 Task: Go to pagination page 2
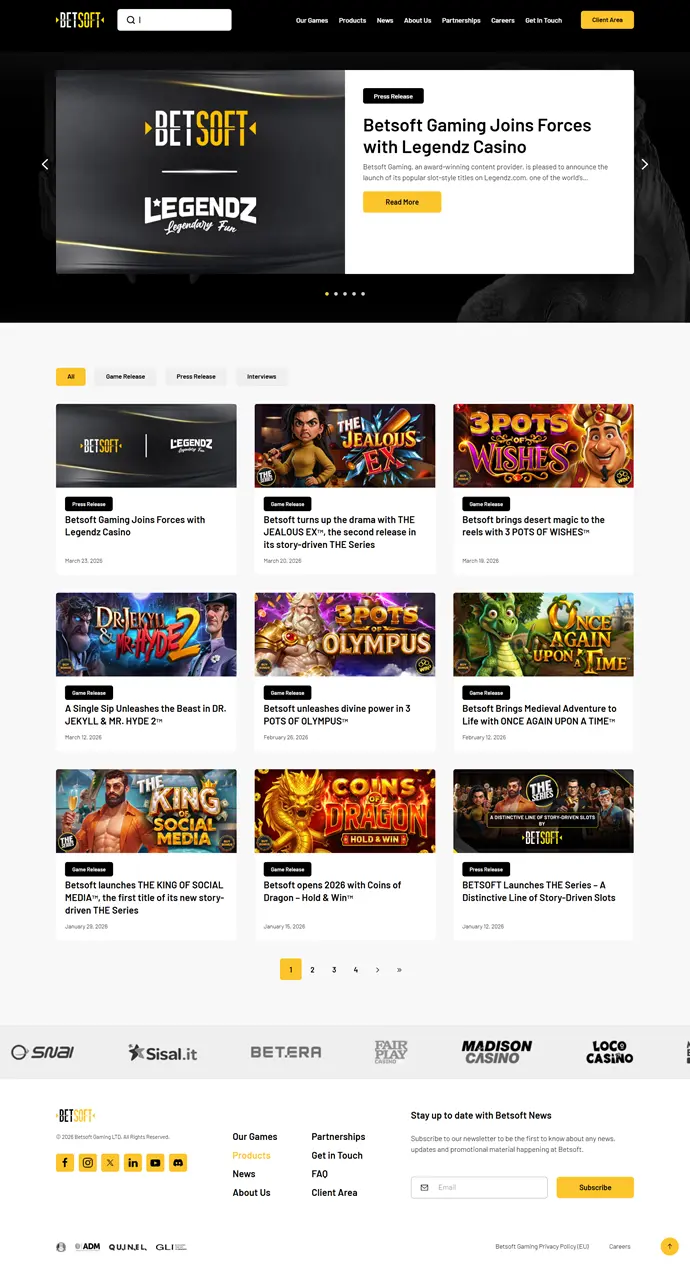tap(312, 969)
